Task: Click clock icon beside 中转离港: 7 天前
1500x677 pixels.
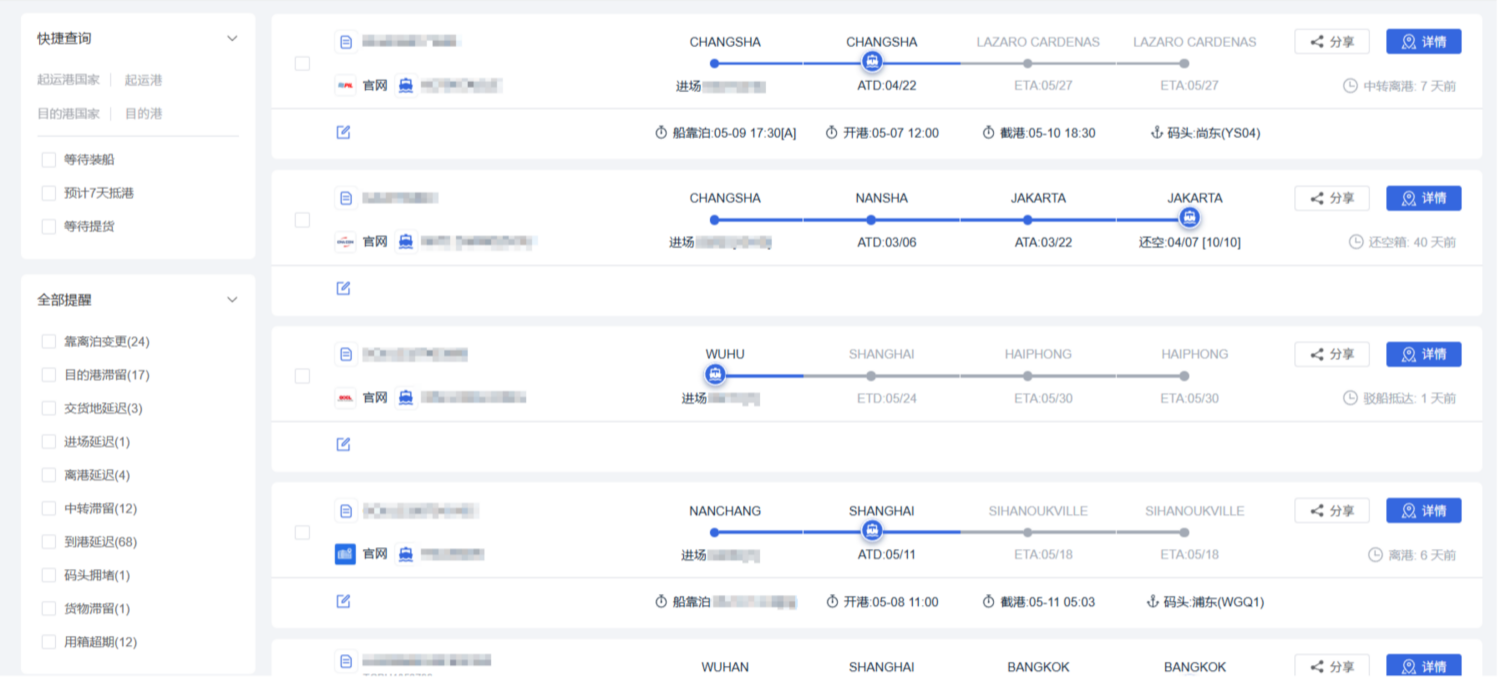Action: (1350, 86)
